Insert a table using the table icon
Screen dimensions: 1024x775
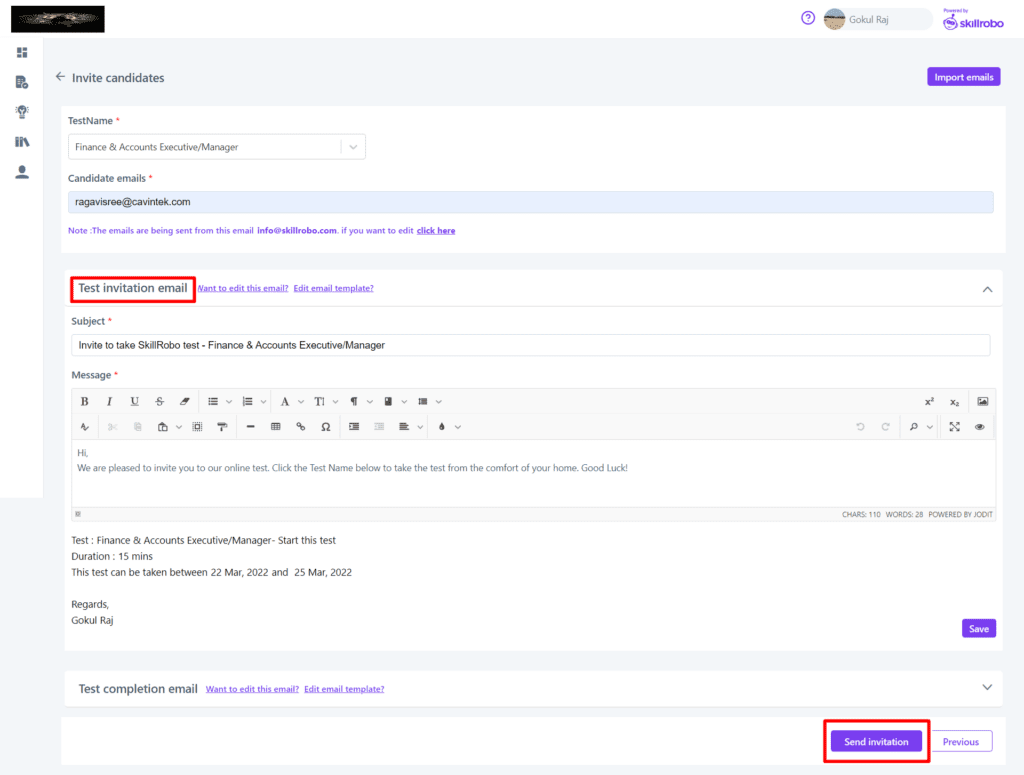(276, 427)
